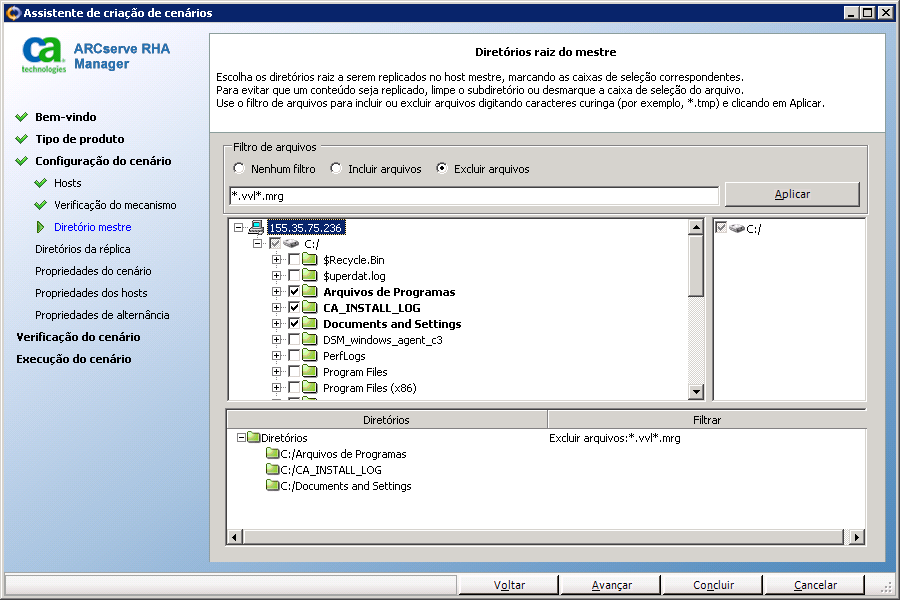Click the $uperdat.log folder icon
Image resolution: width=900 pixels, height=600 pixels.
tap(310, 276)
